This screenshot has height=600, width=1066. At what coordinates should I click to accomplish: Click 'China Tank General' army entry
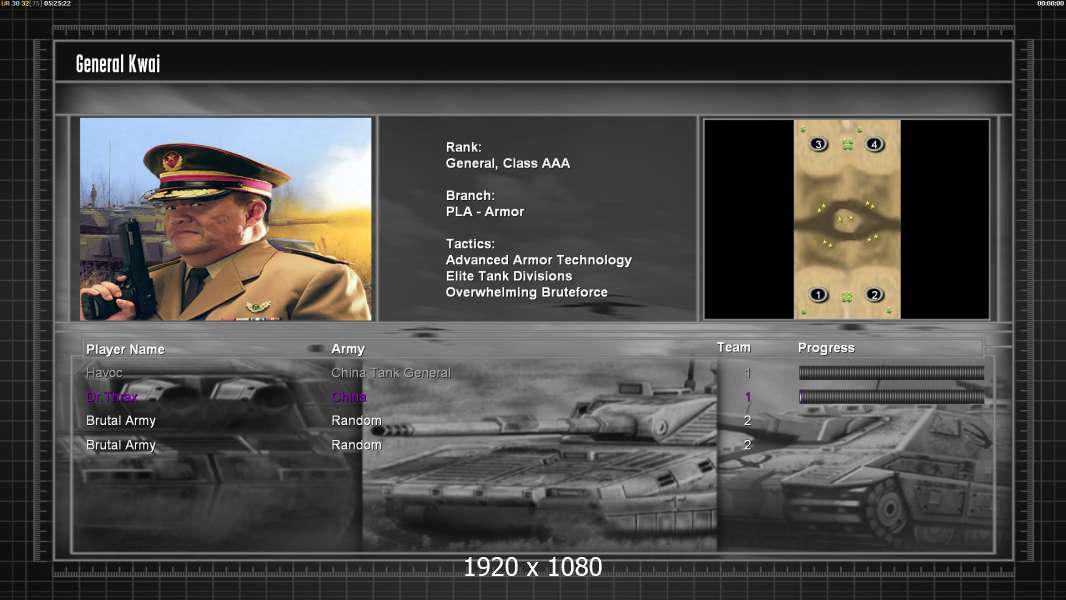(391, 372)
